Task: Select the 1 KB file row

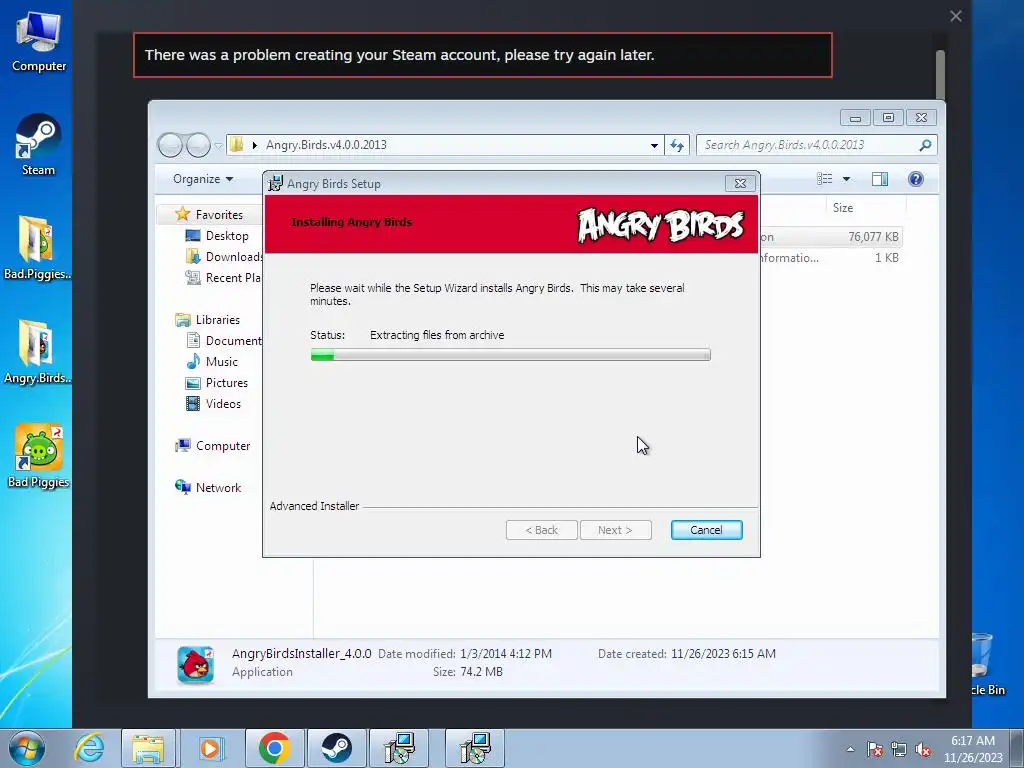Action: 831,258
